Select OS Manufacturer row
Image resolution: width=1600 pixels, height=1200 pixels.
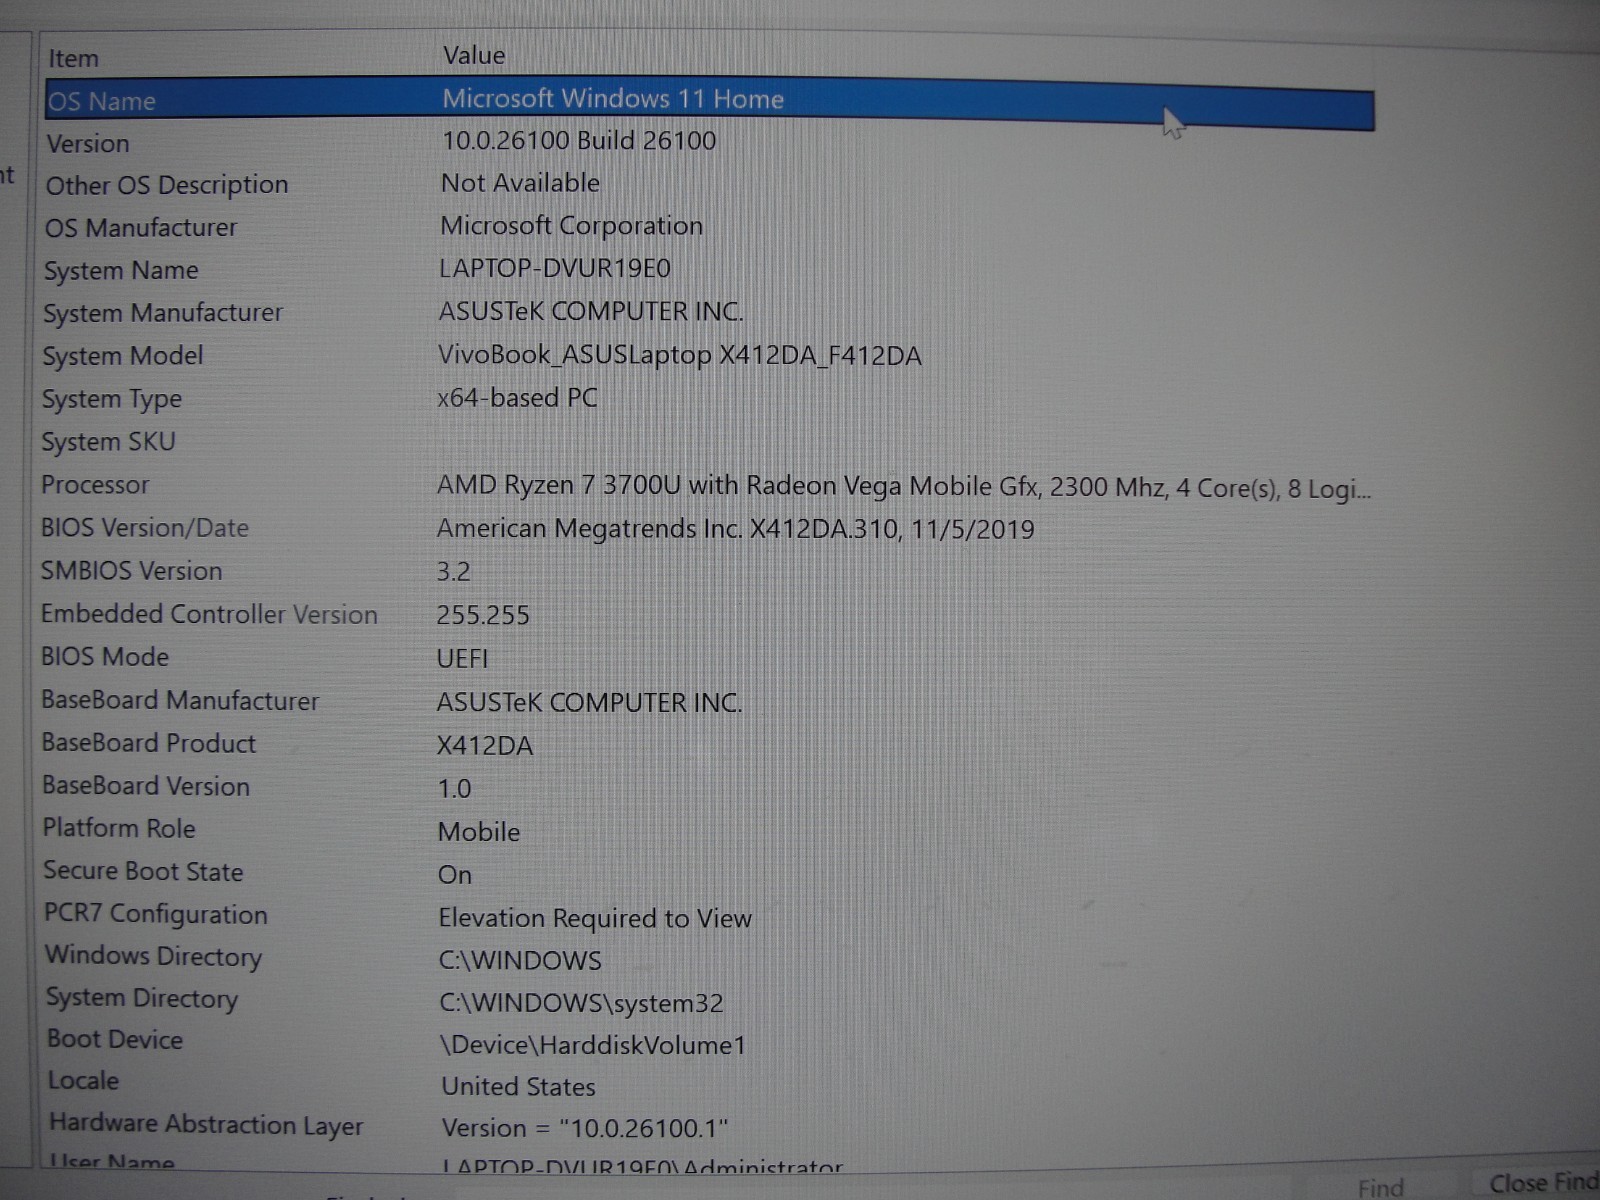(141, 229)
